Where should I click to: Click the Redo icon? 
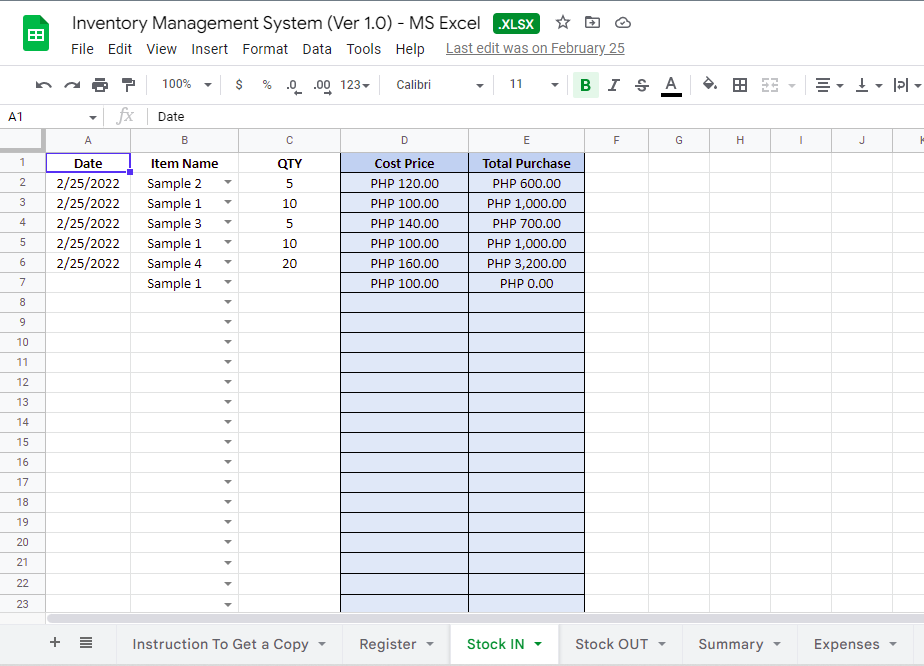click(x=72, y=85)
